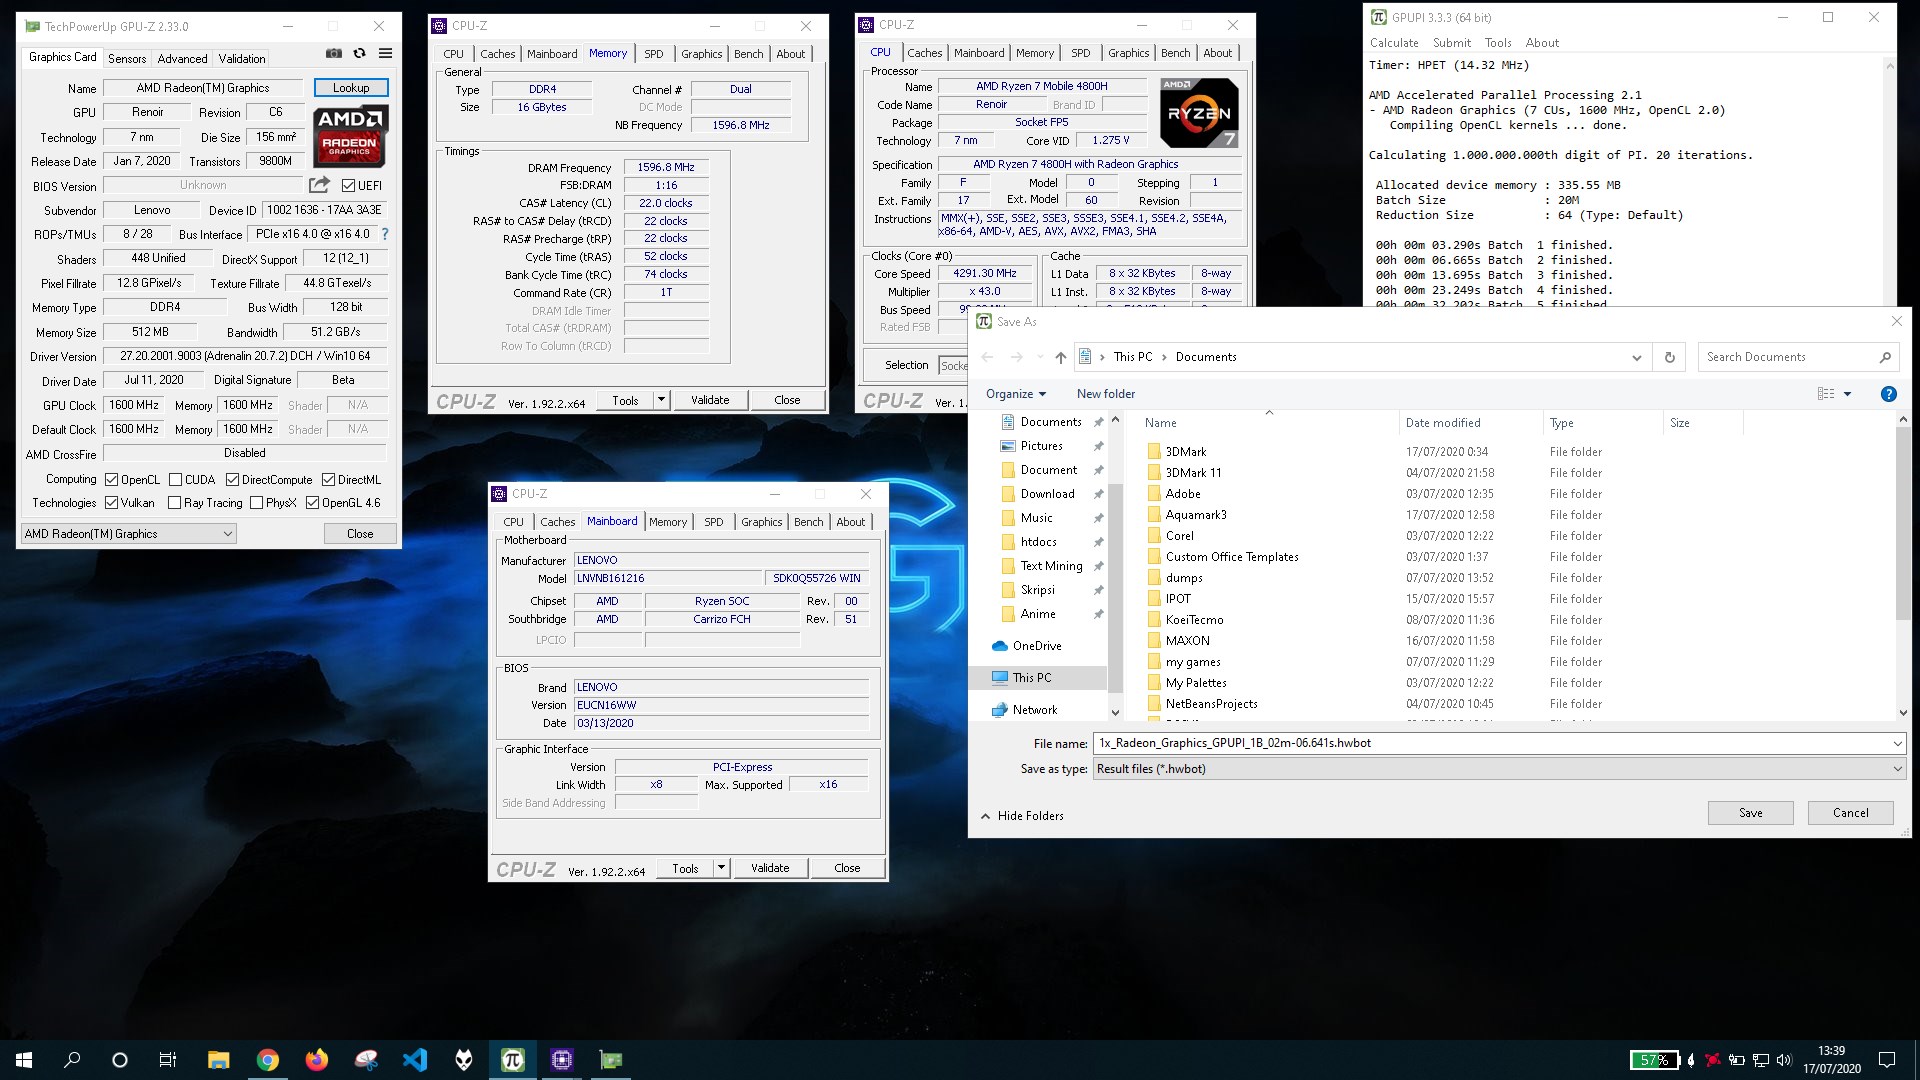Viewport: 1920px width, 1080px height.
Task: Open the GPU selection dropdown in GPU-Z
Action: pos(129,534)
